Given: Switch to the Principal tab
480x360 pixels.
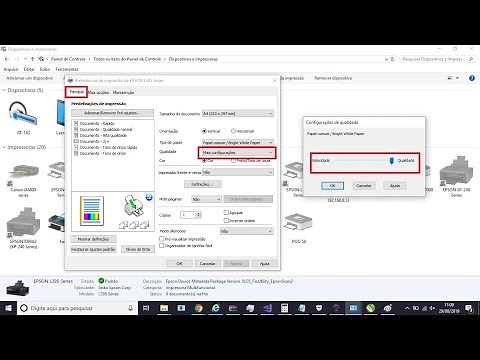Looking at the screenshot, I should tap(77, 92).
